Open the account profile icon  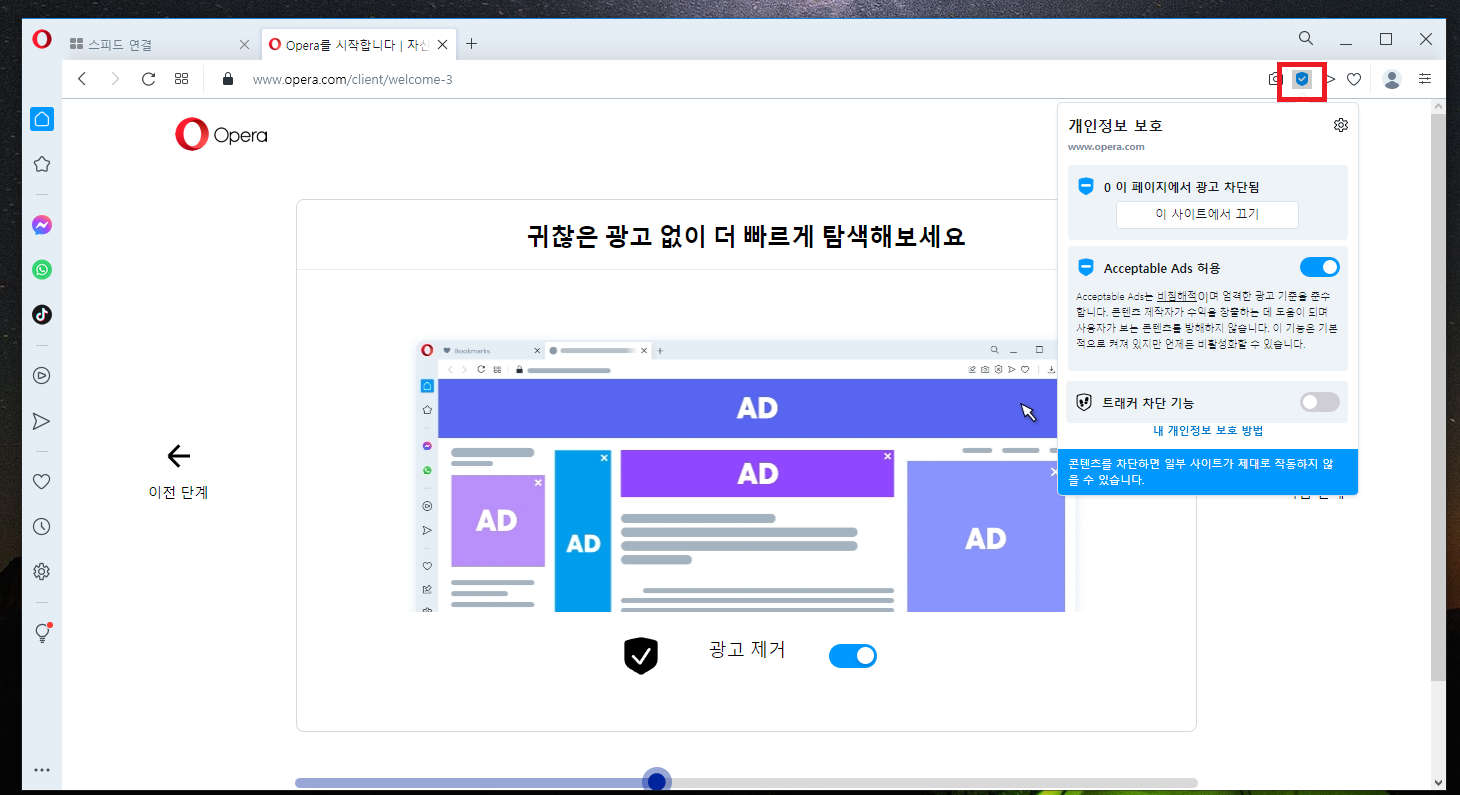pyautogui.click(x=1392, y=79)
